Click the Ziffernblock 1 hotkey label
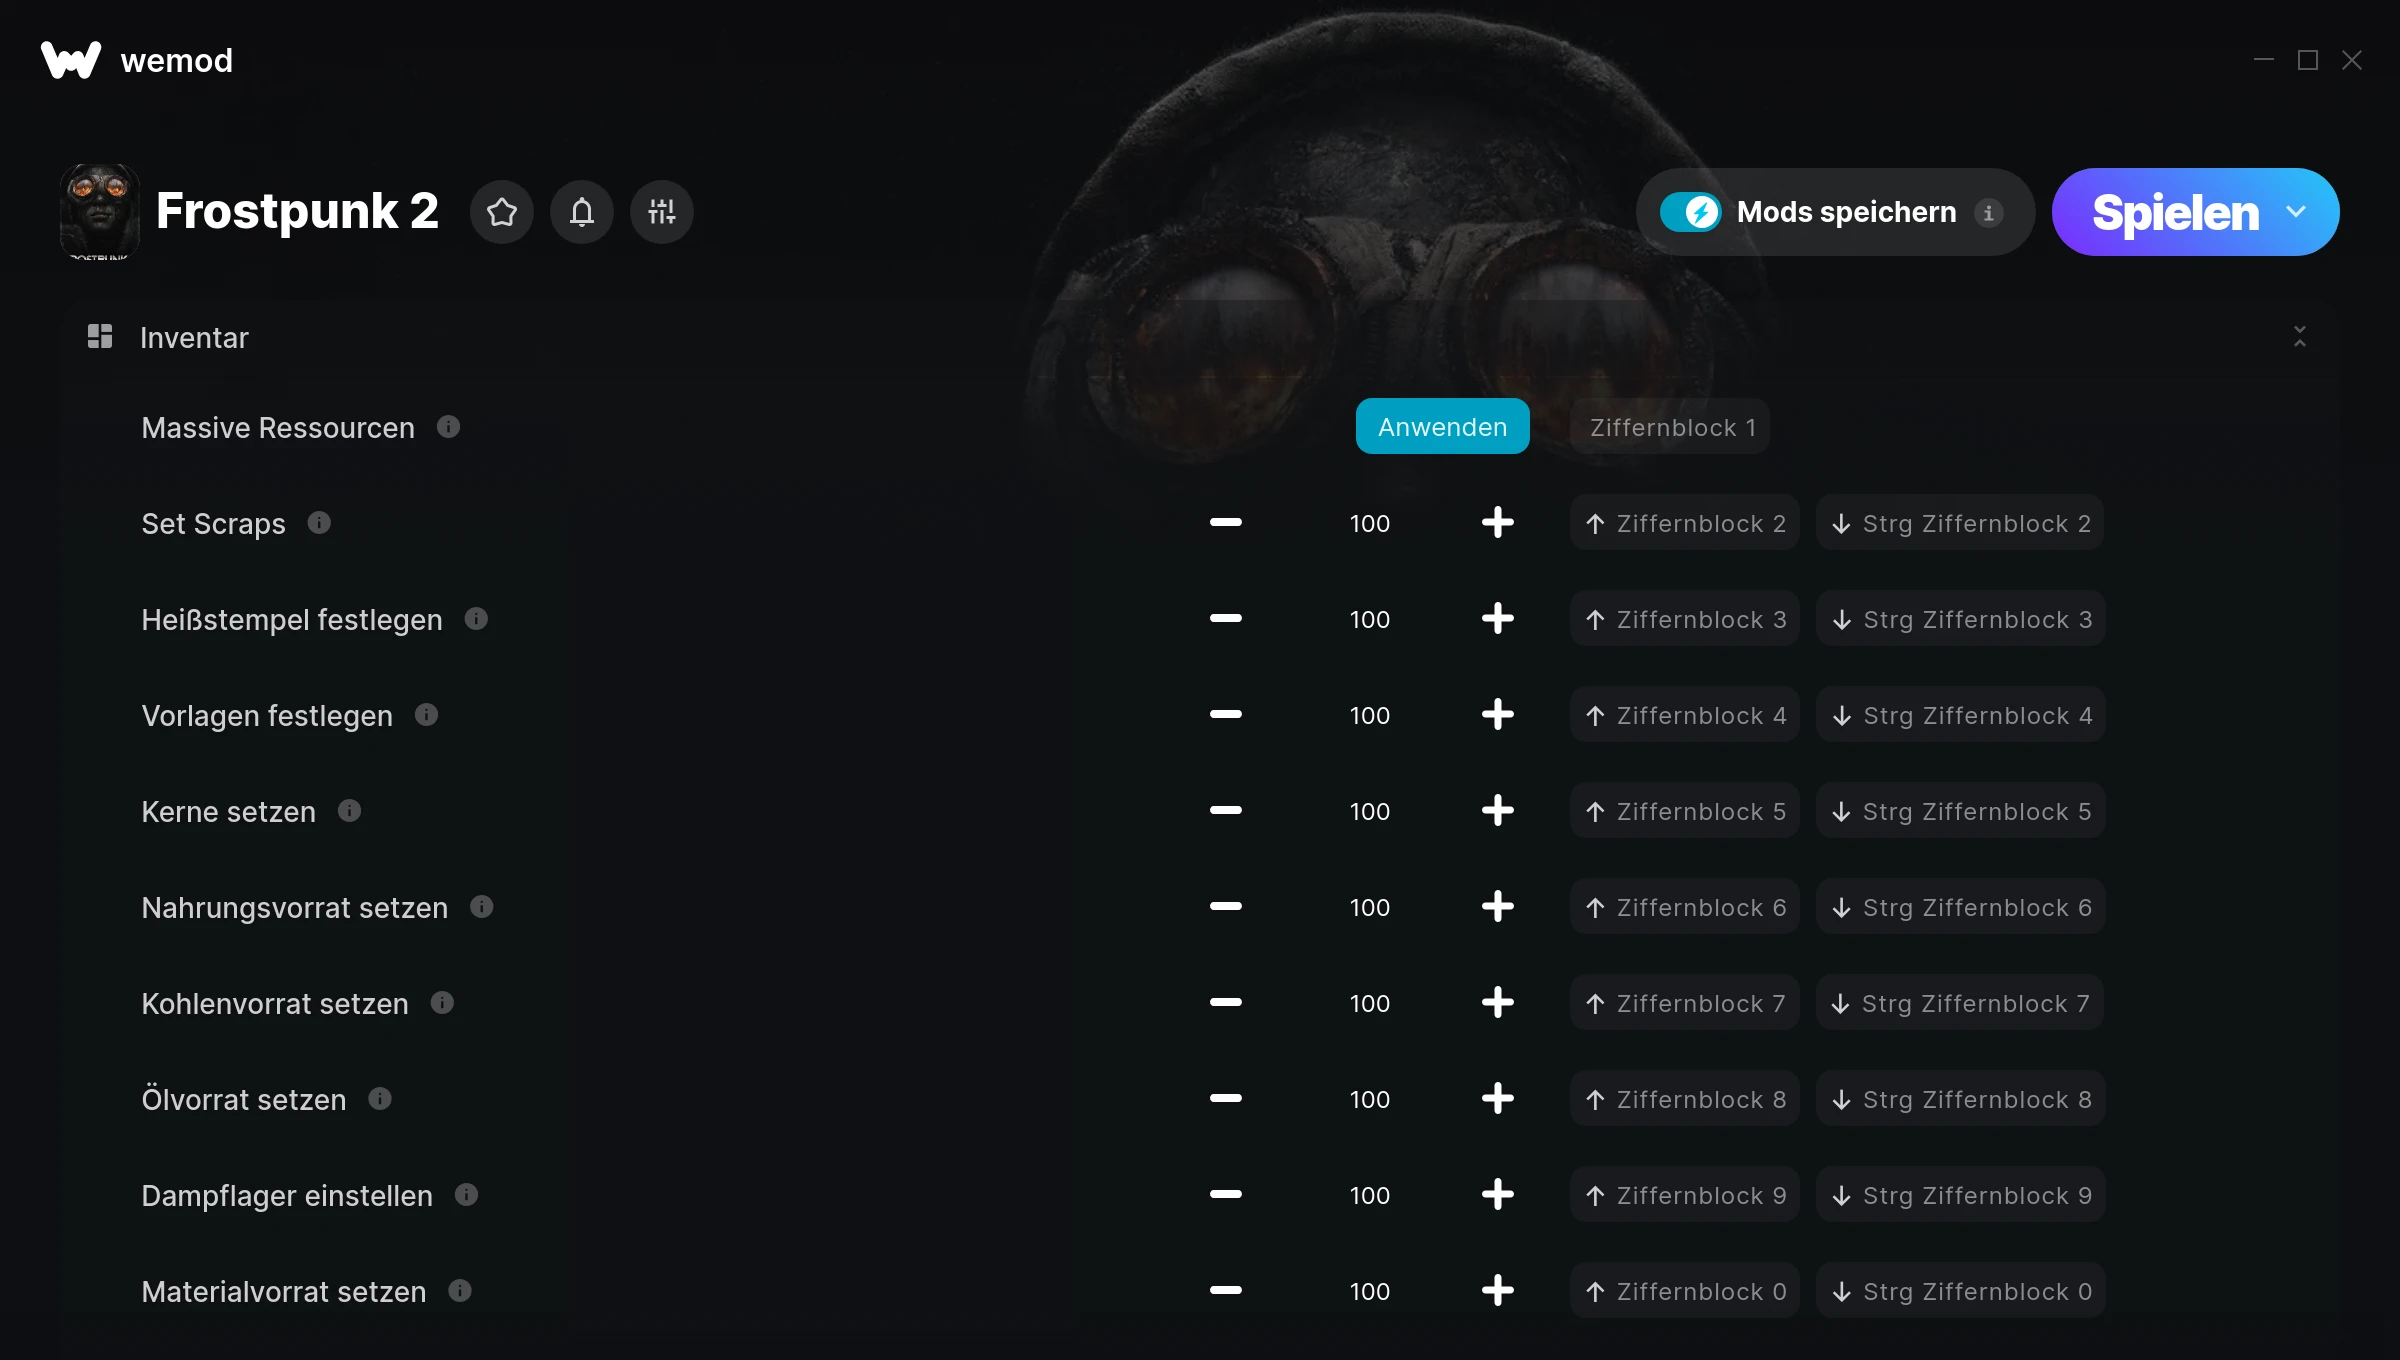 pyautogui.click(x=1673, y=427)
